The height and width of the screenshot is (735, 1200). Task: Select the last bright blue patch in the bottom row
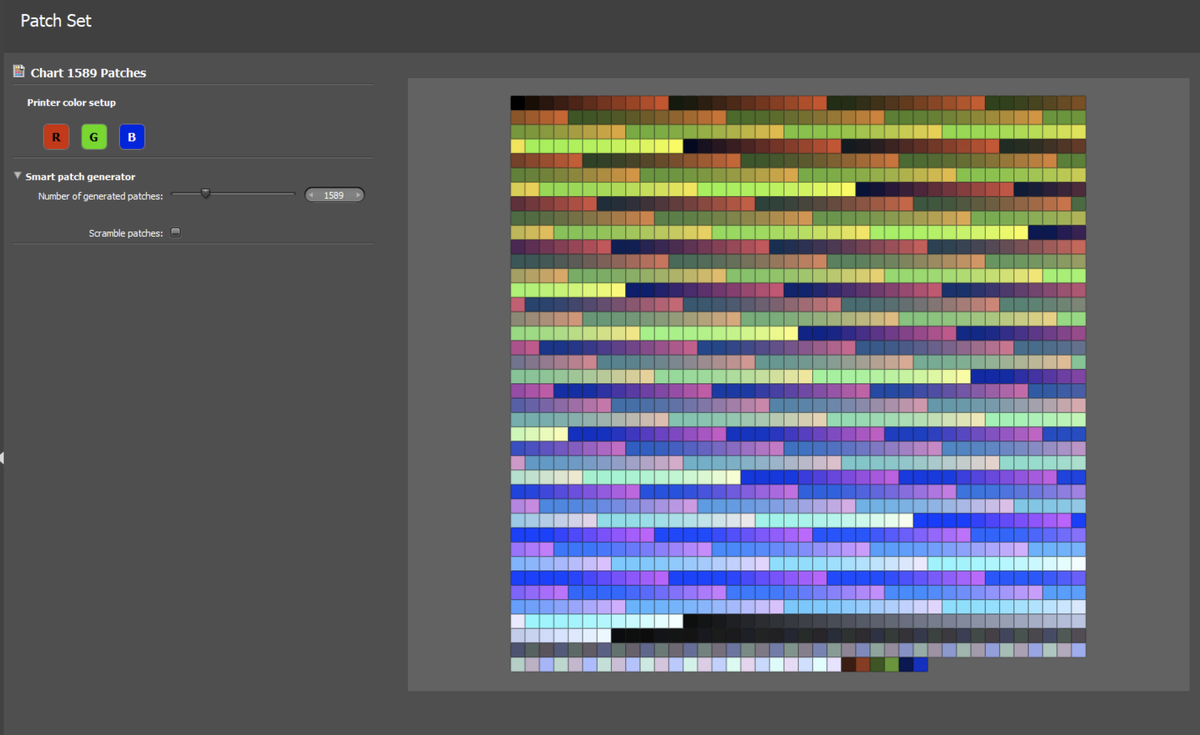coord(920,664)
